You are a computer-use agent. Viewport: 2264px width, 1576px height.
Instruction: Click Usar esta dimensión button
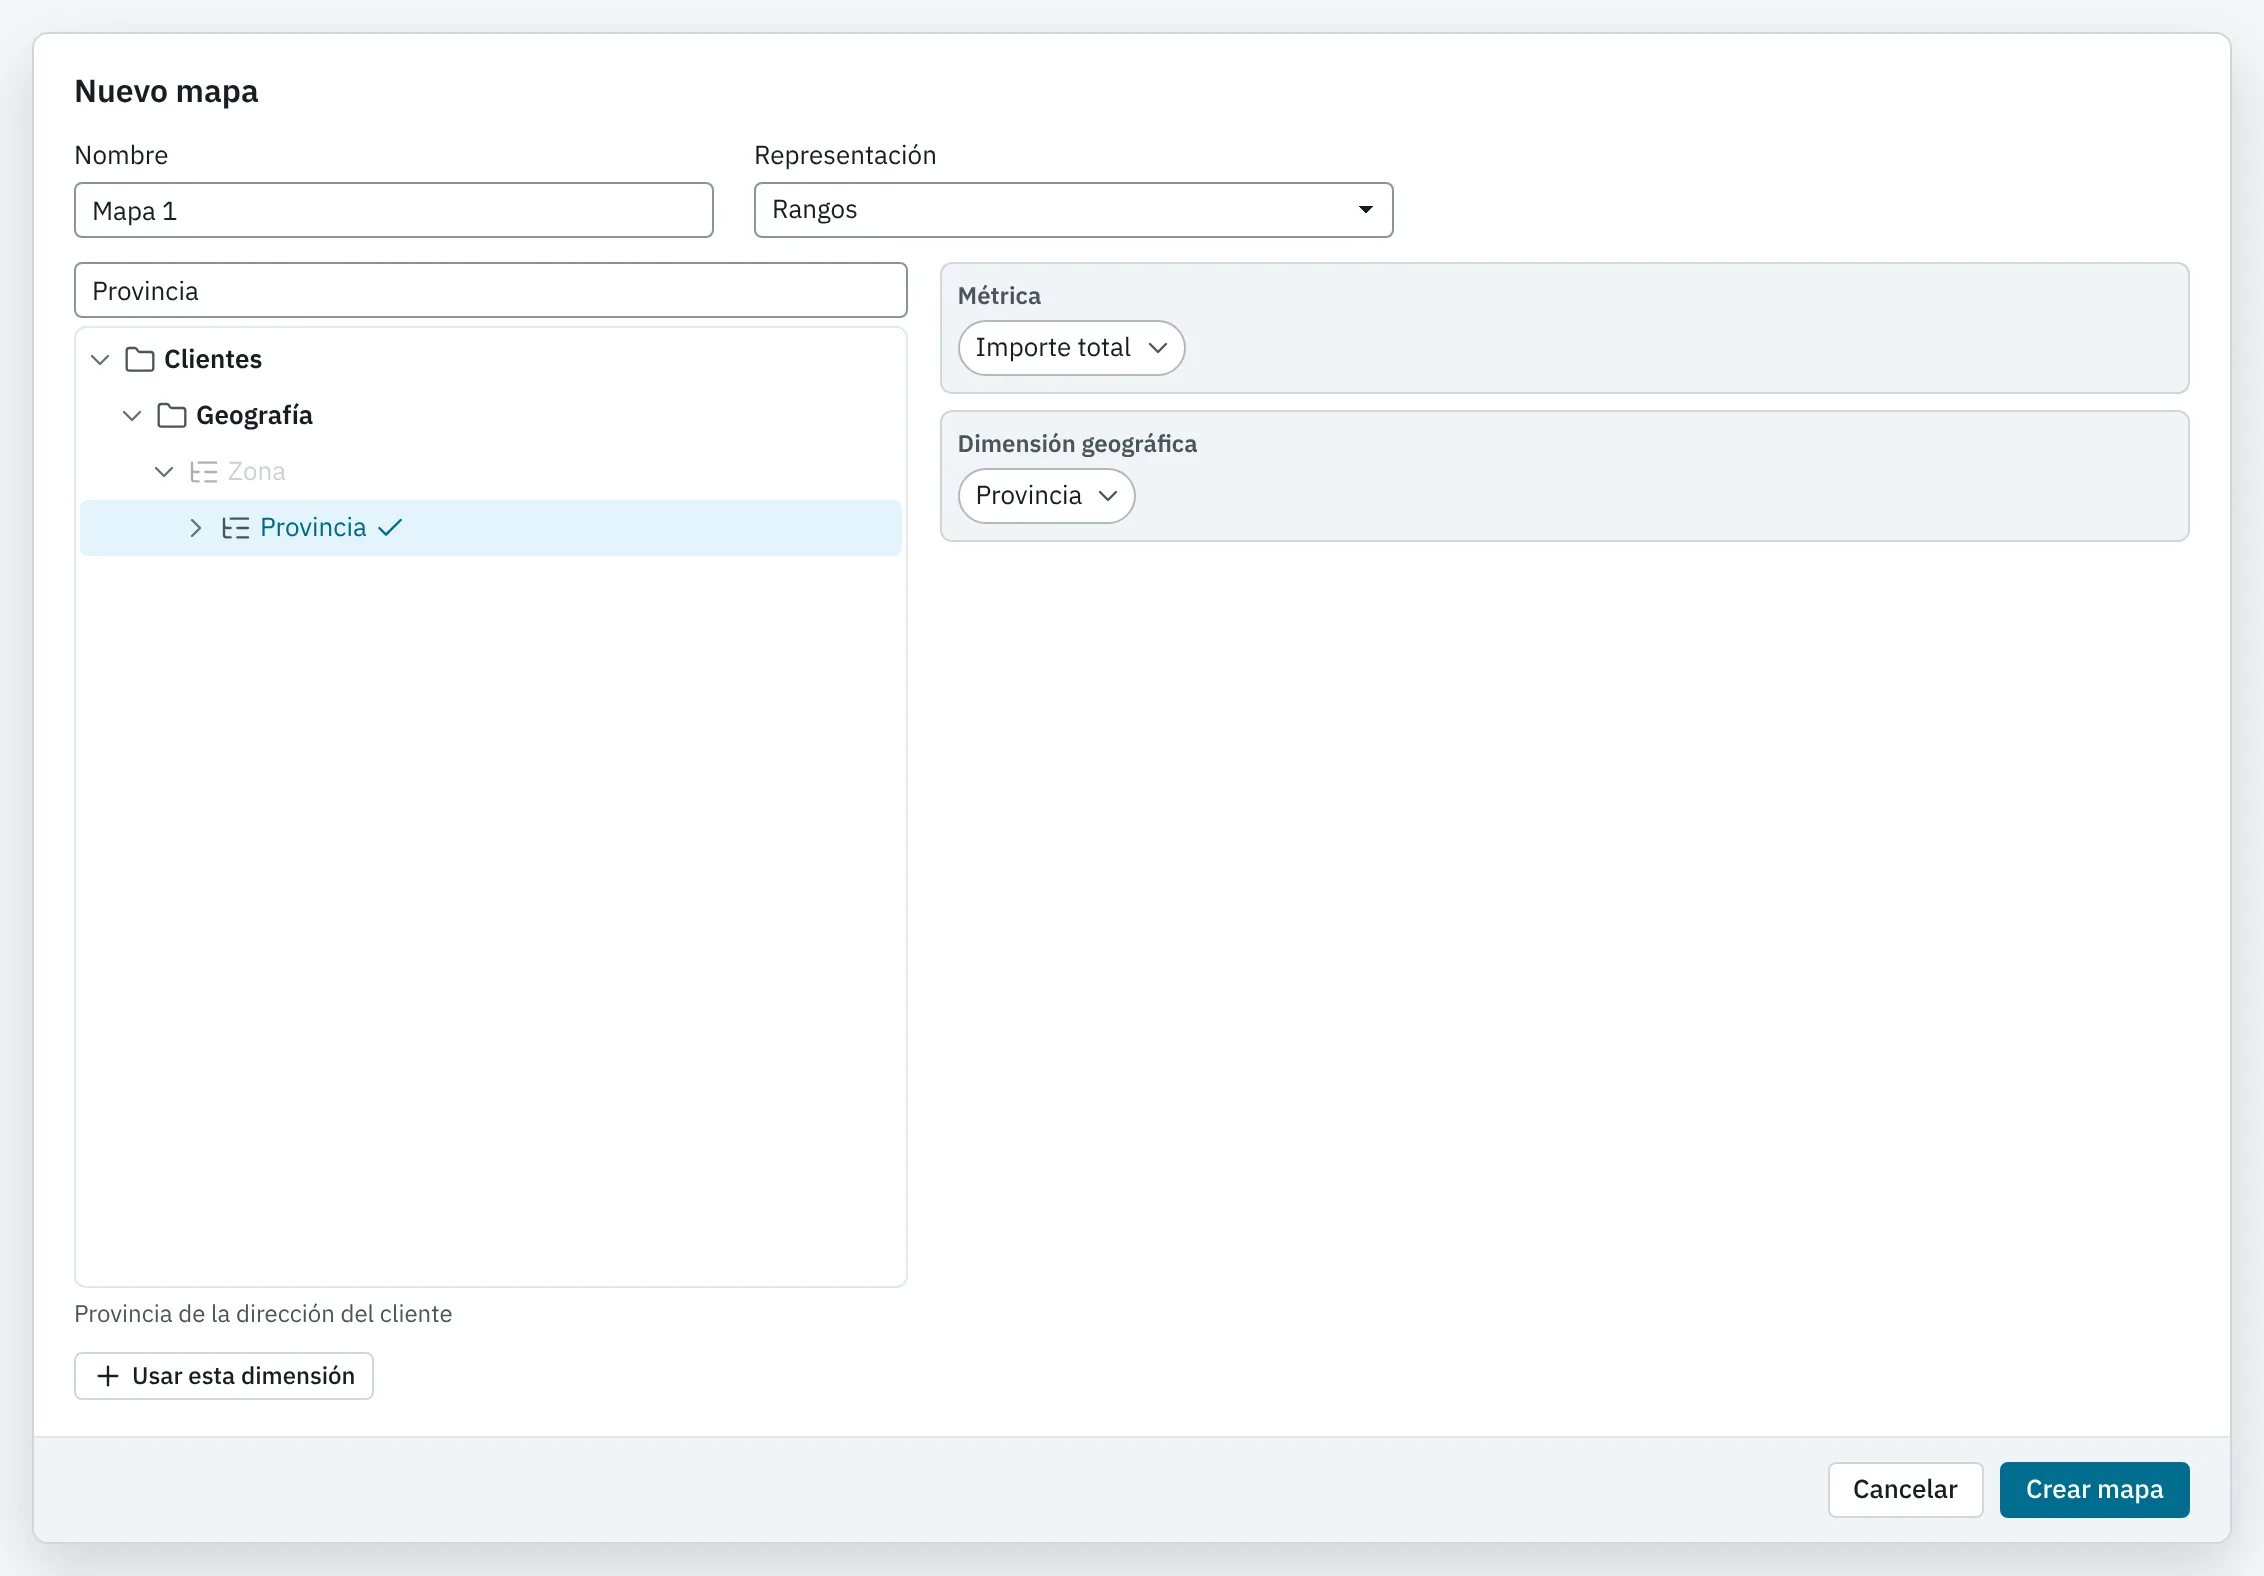pyautogui.click(x=224, y=1376)
